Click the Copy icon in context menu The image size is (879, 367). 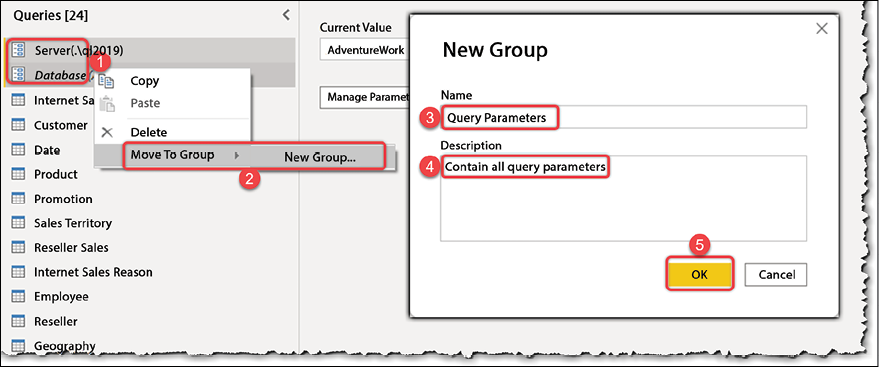pos(107,80)
